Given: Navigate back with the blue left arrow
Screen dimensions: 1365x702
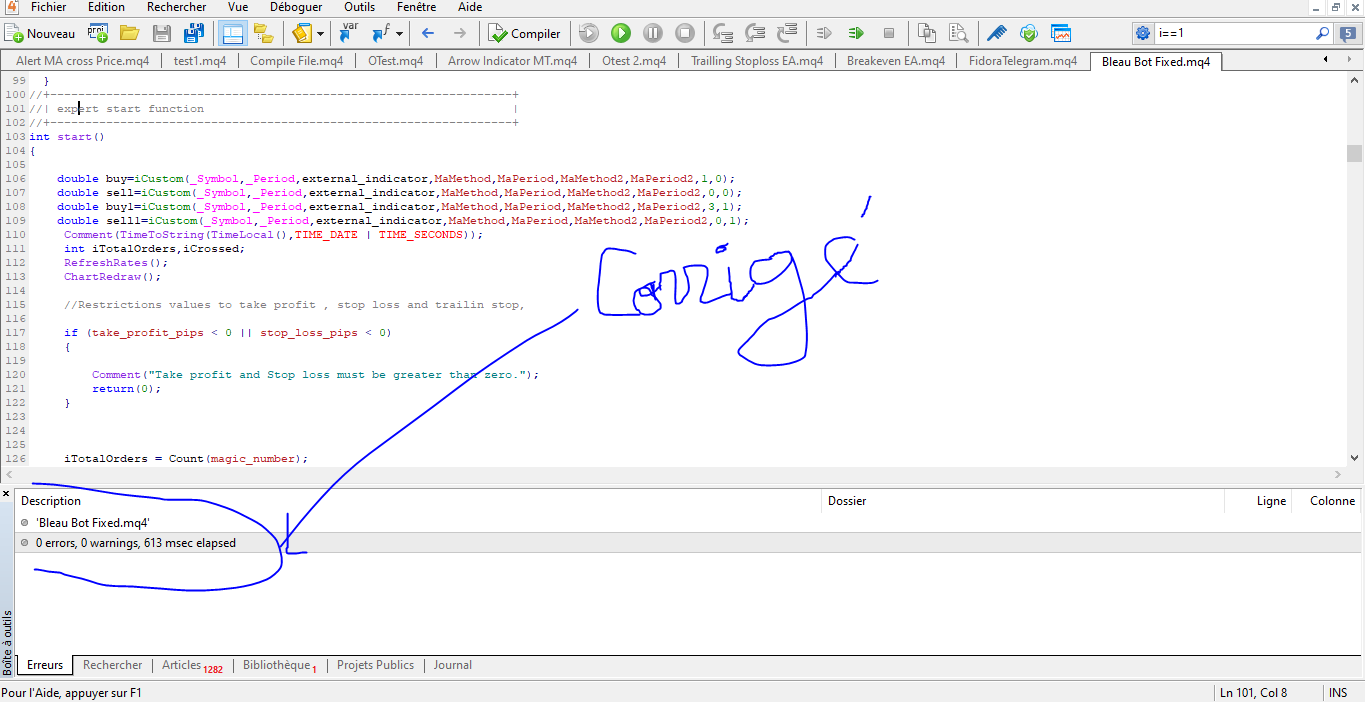Looking at the screenshot, I should point(428,33).
